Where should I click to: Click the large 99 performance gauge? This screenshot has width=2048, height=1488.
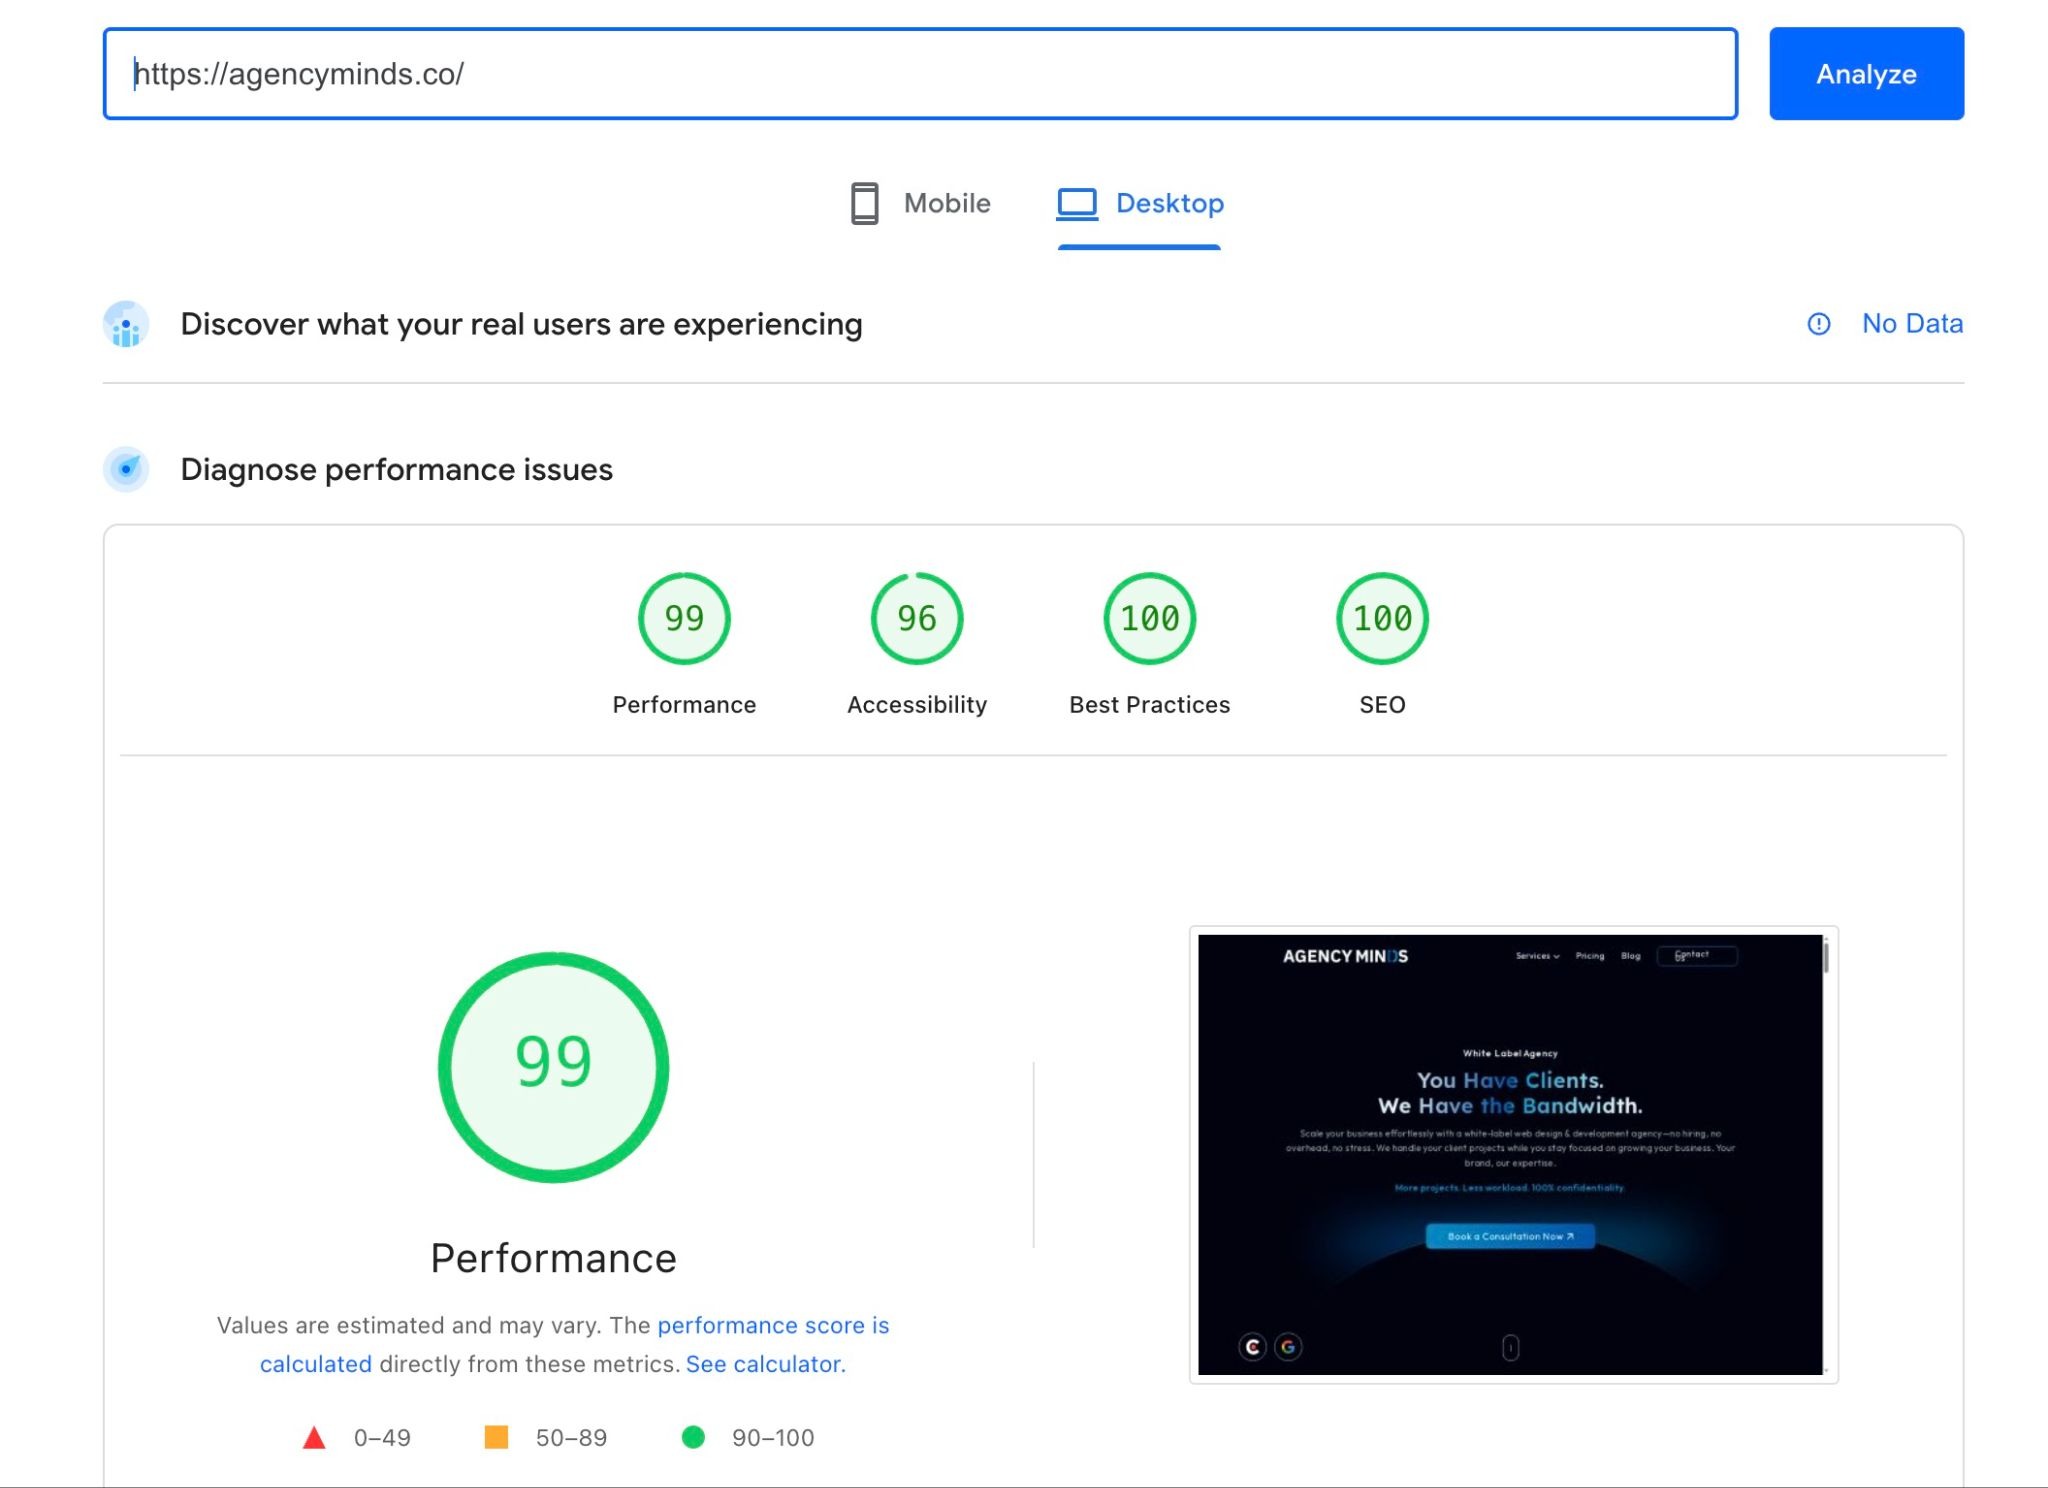[x=553, y=1067]
